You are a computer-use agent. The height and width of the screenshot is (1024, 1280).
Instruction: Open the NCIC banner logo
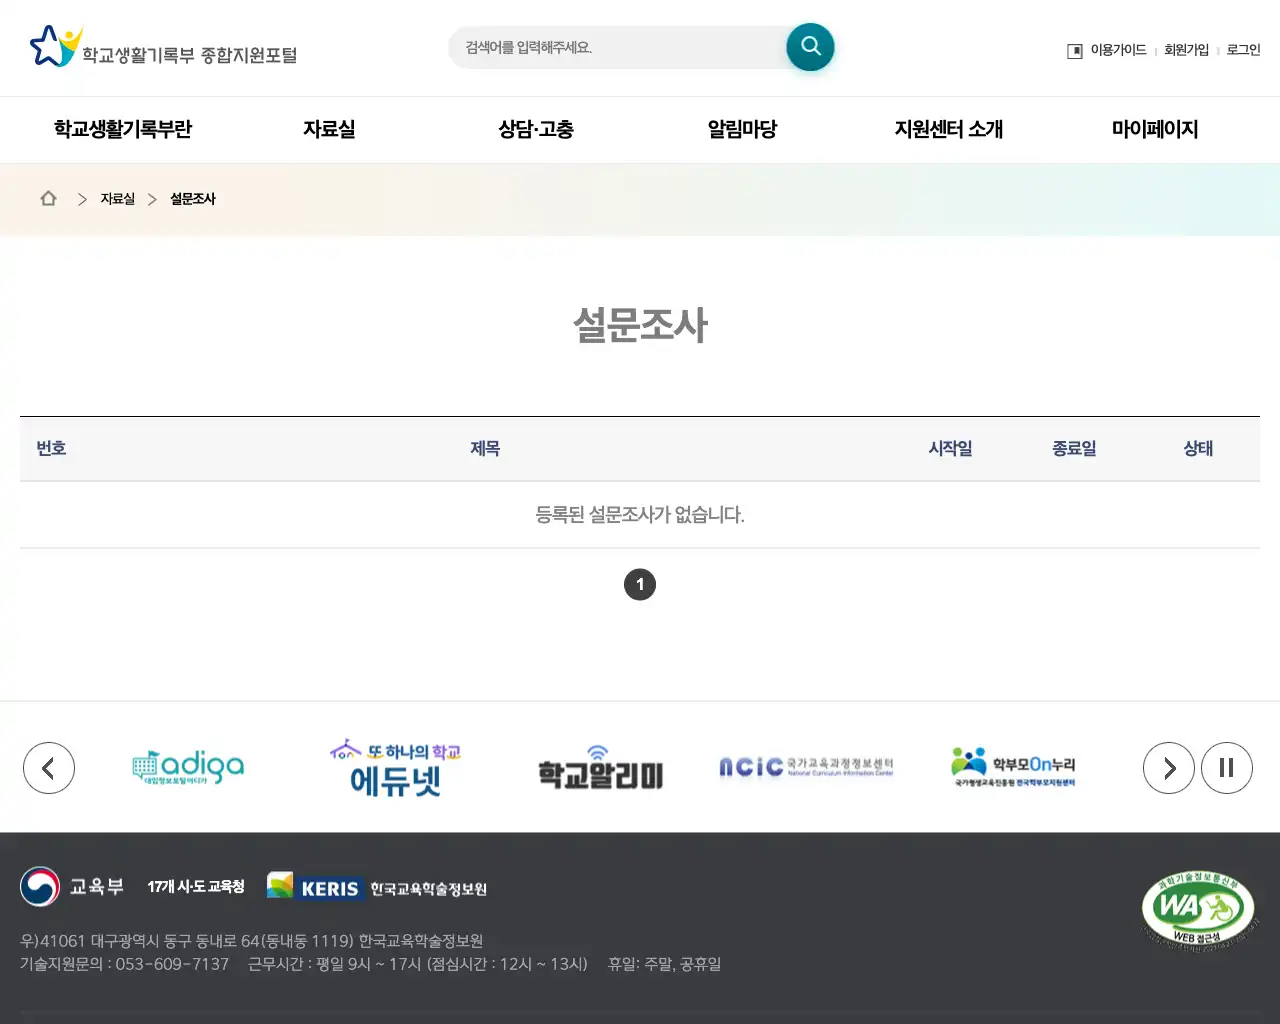click(x=806, y=767)
